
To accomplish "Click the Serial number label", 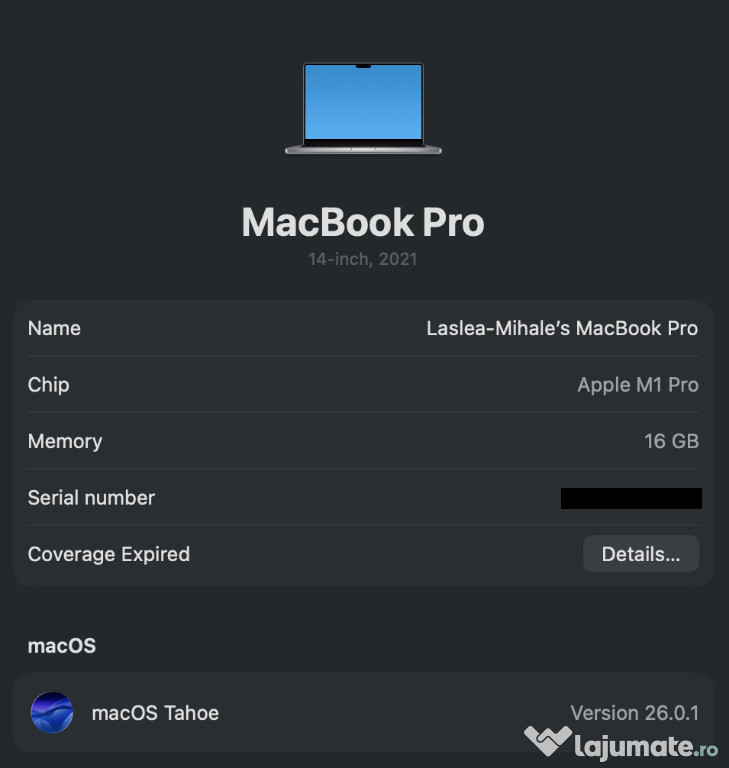I will click(91, 498).
